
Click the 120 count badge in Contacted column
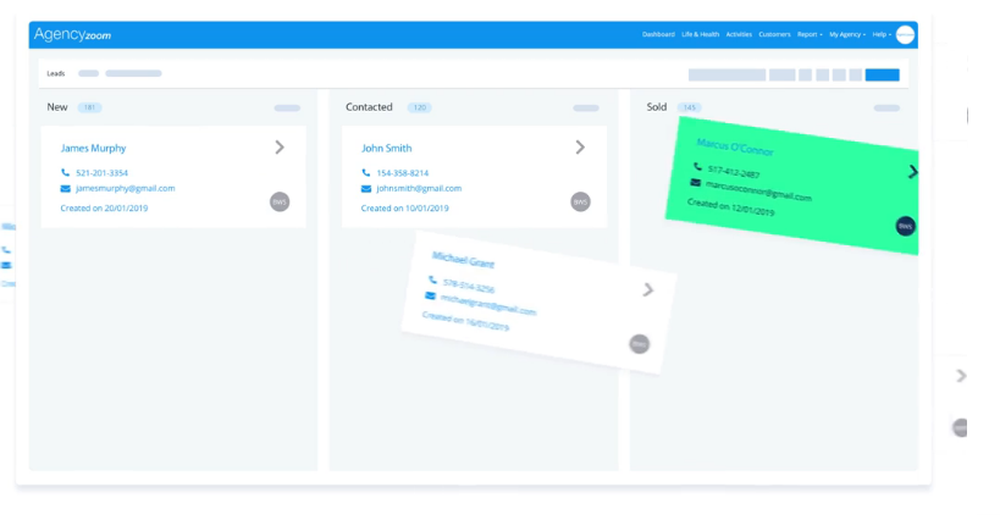(x=420, y=108)
